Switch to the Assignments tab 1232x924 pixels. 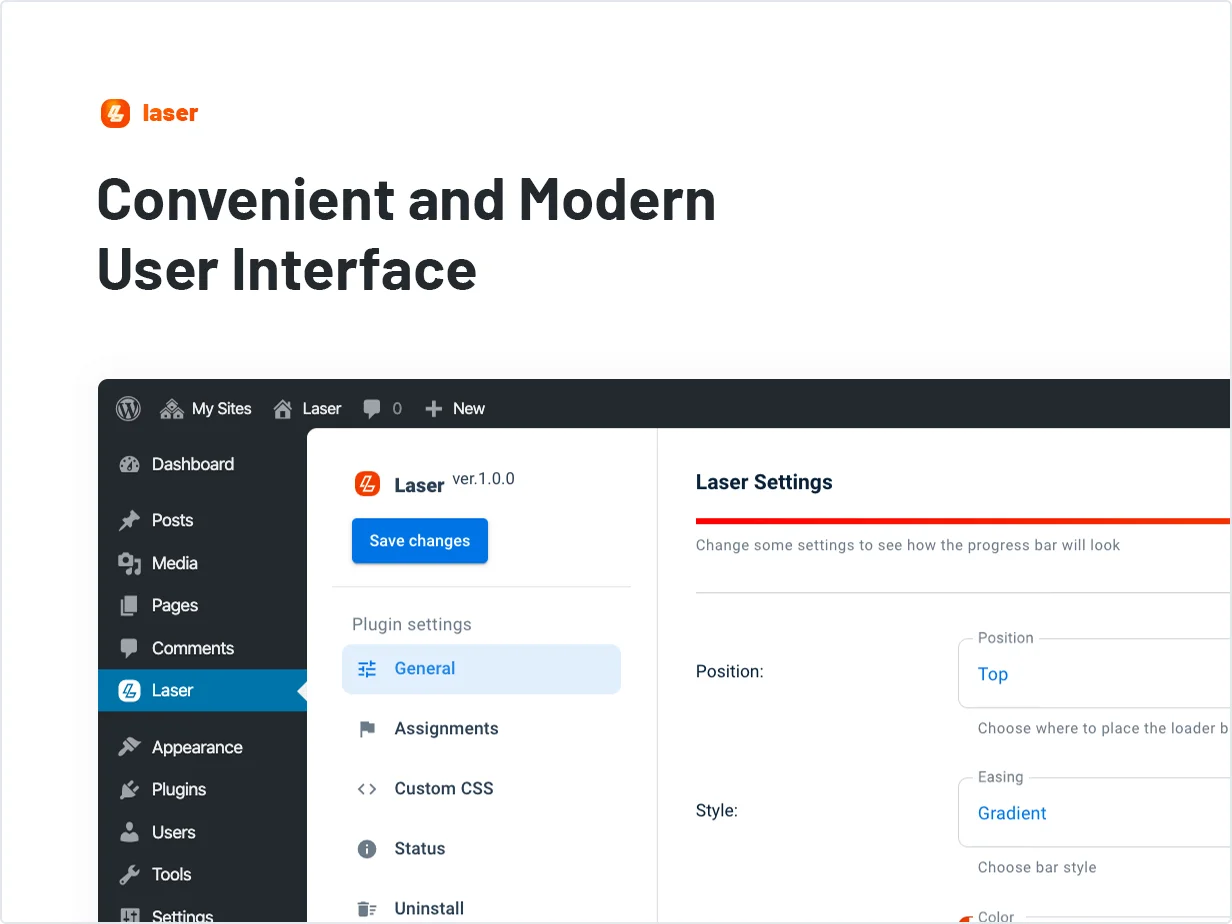click(445, 729)
